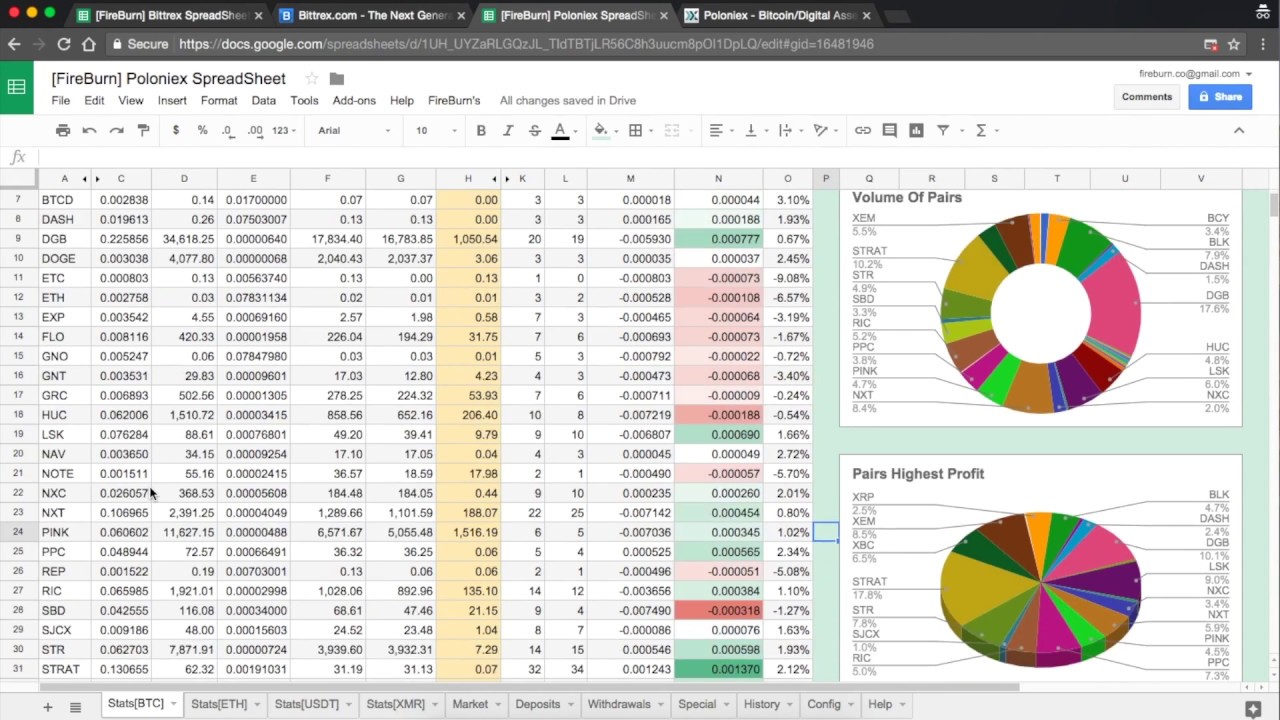Open the Arial font dropdown

click(x=354, y=130)
